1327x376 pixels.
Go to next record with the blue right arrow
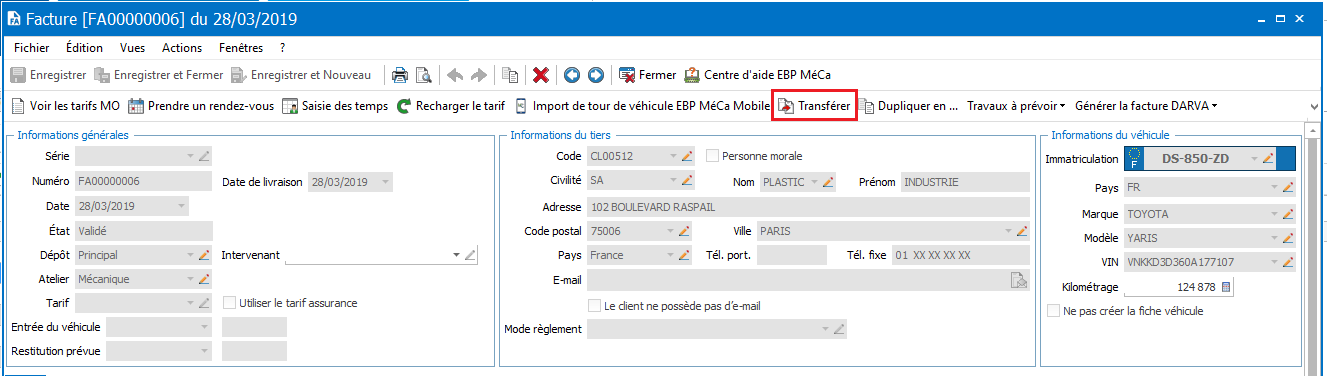[596, 75]
